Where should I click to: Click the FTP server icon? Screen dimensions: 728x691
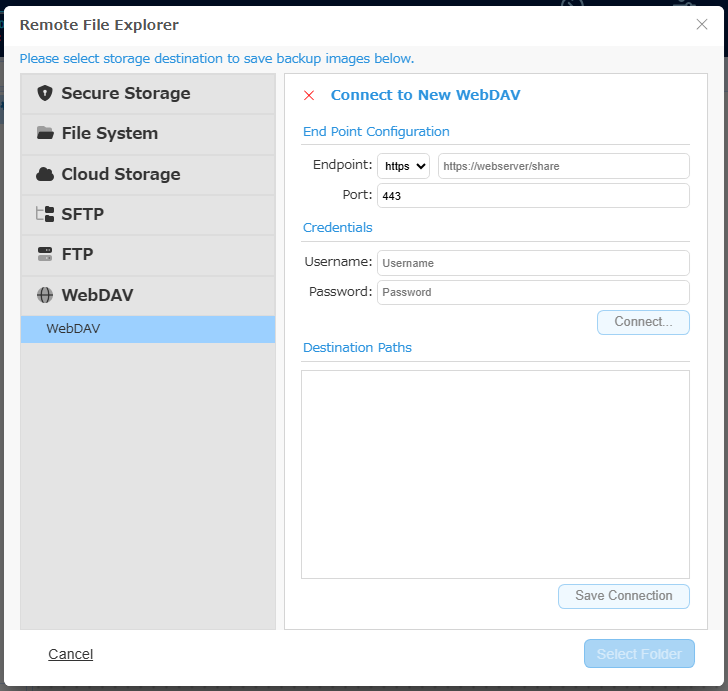(45, 254)
